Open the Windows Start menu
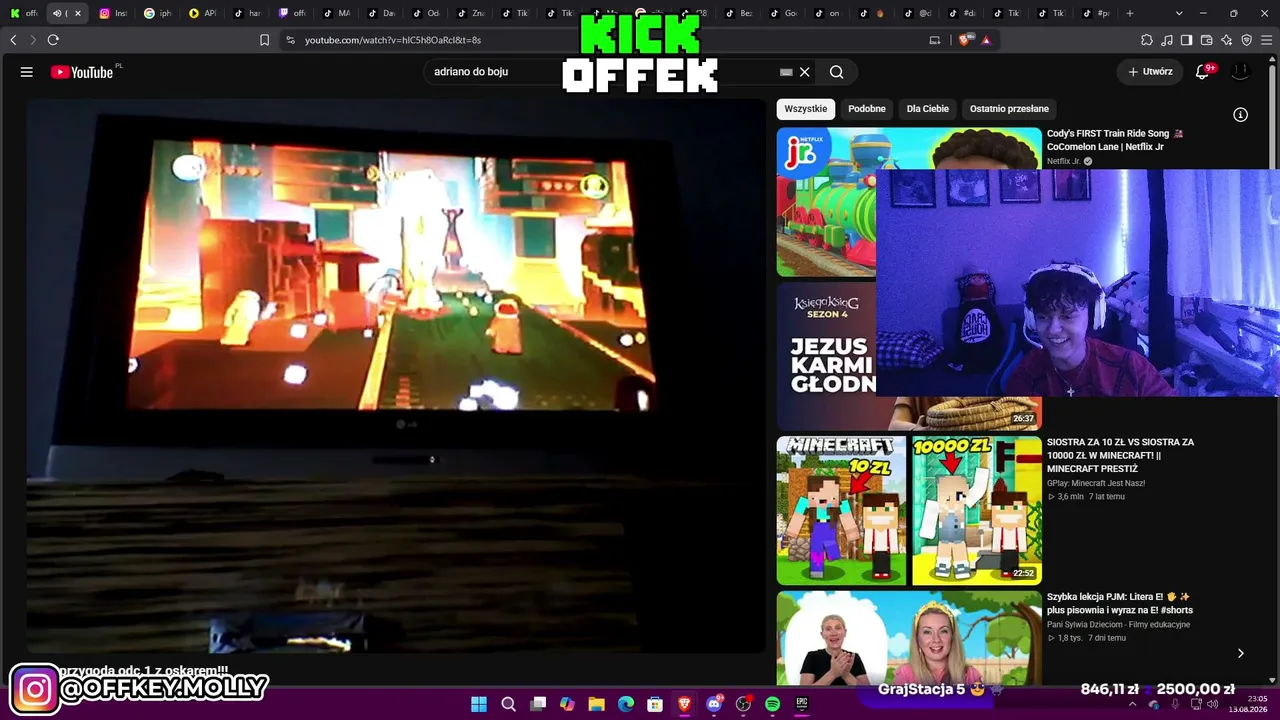1280x720 pixels. coord(479,704)
